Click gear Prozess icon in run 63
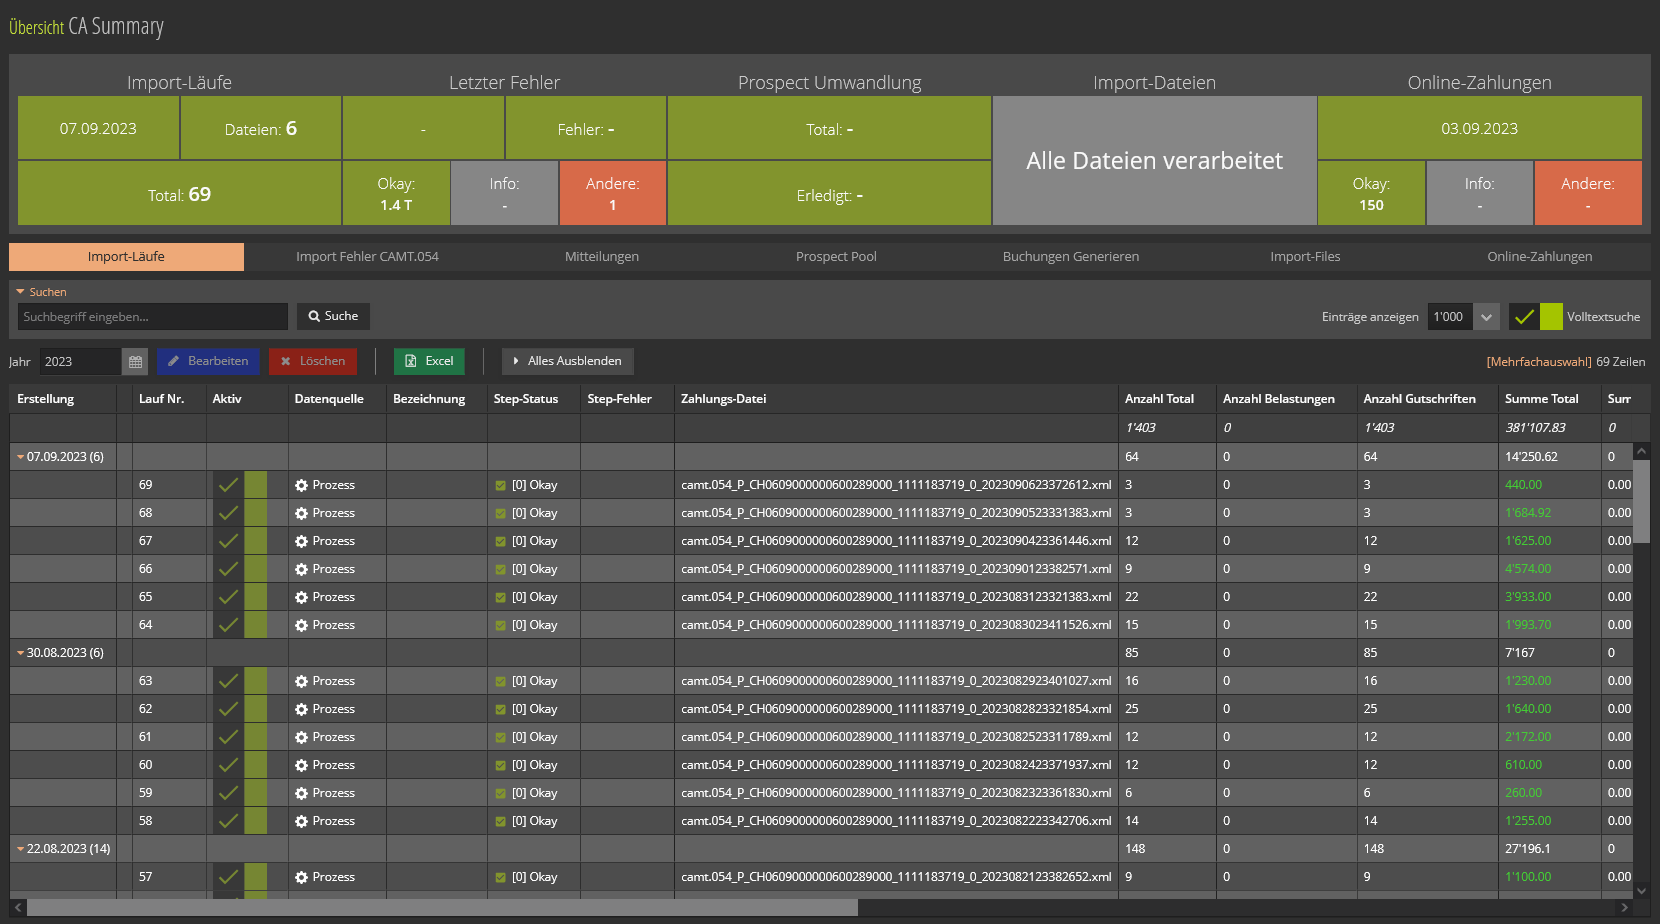The height and width of the screenshot is (924, 1660). point(301,681)
